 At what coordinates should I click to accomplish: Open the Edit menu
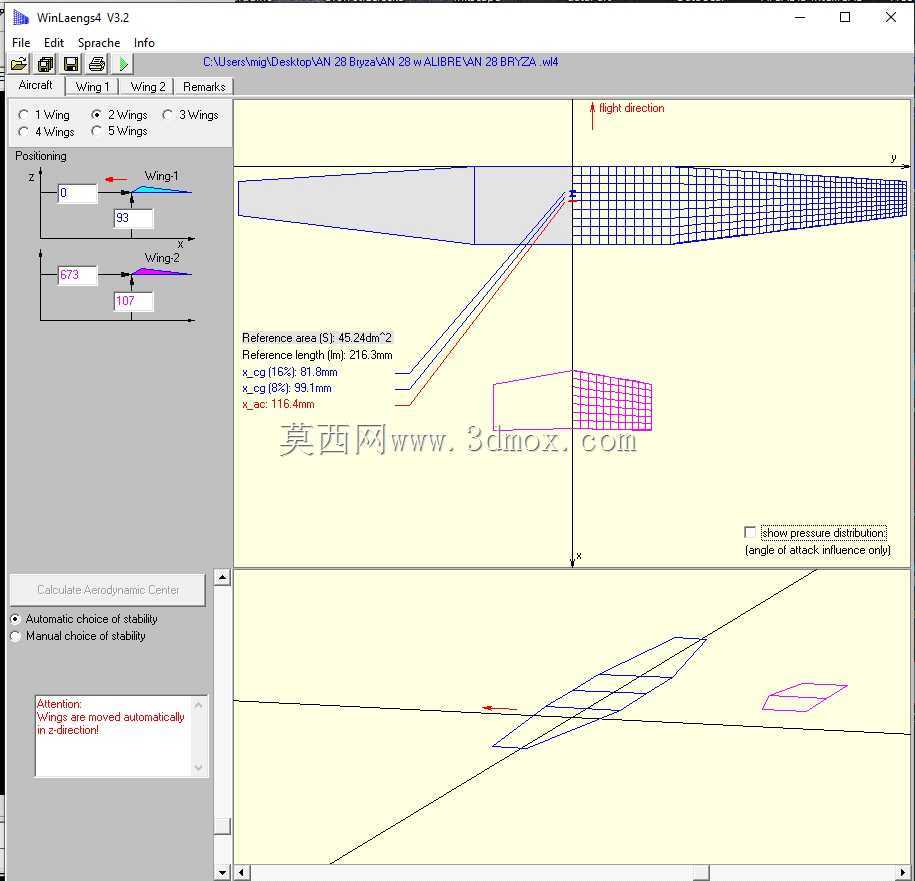[x=54, y=43]
